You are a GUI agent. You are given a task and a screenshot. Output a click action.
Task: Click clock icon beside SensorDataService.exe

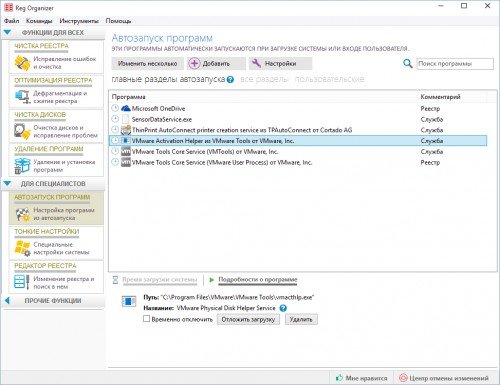pyautogui.click(x=115, y=119)
